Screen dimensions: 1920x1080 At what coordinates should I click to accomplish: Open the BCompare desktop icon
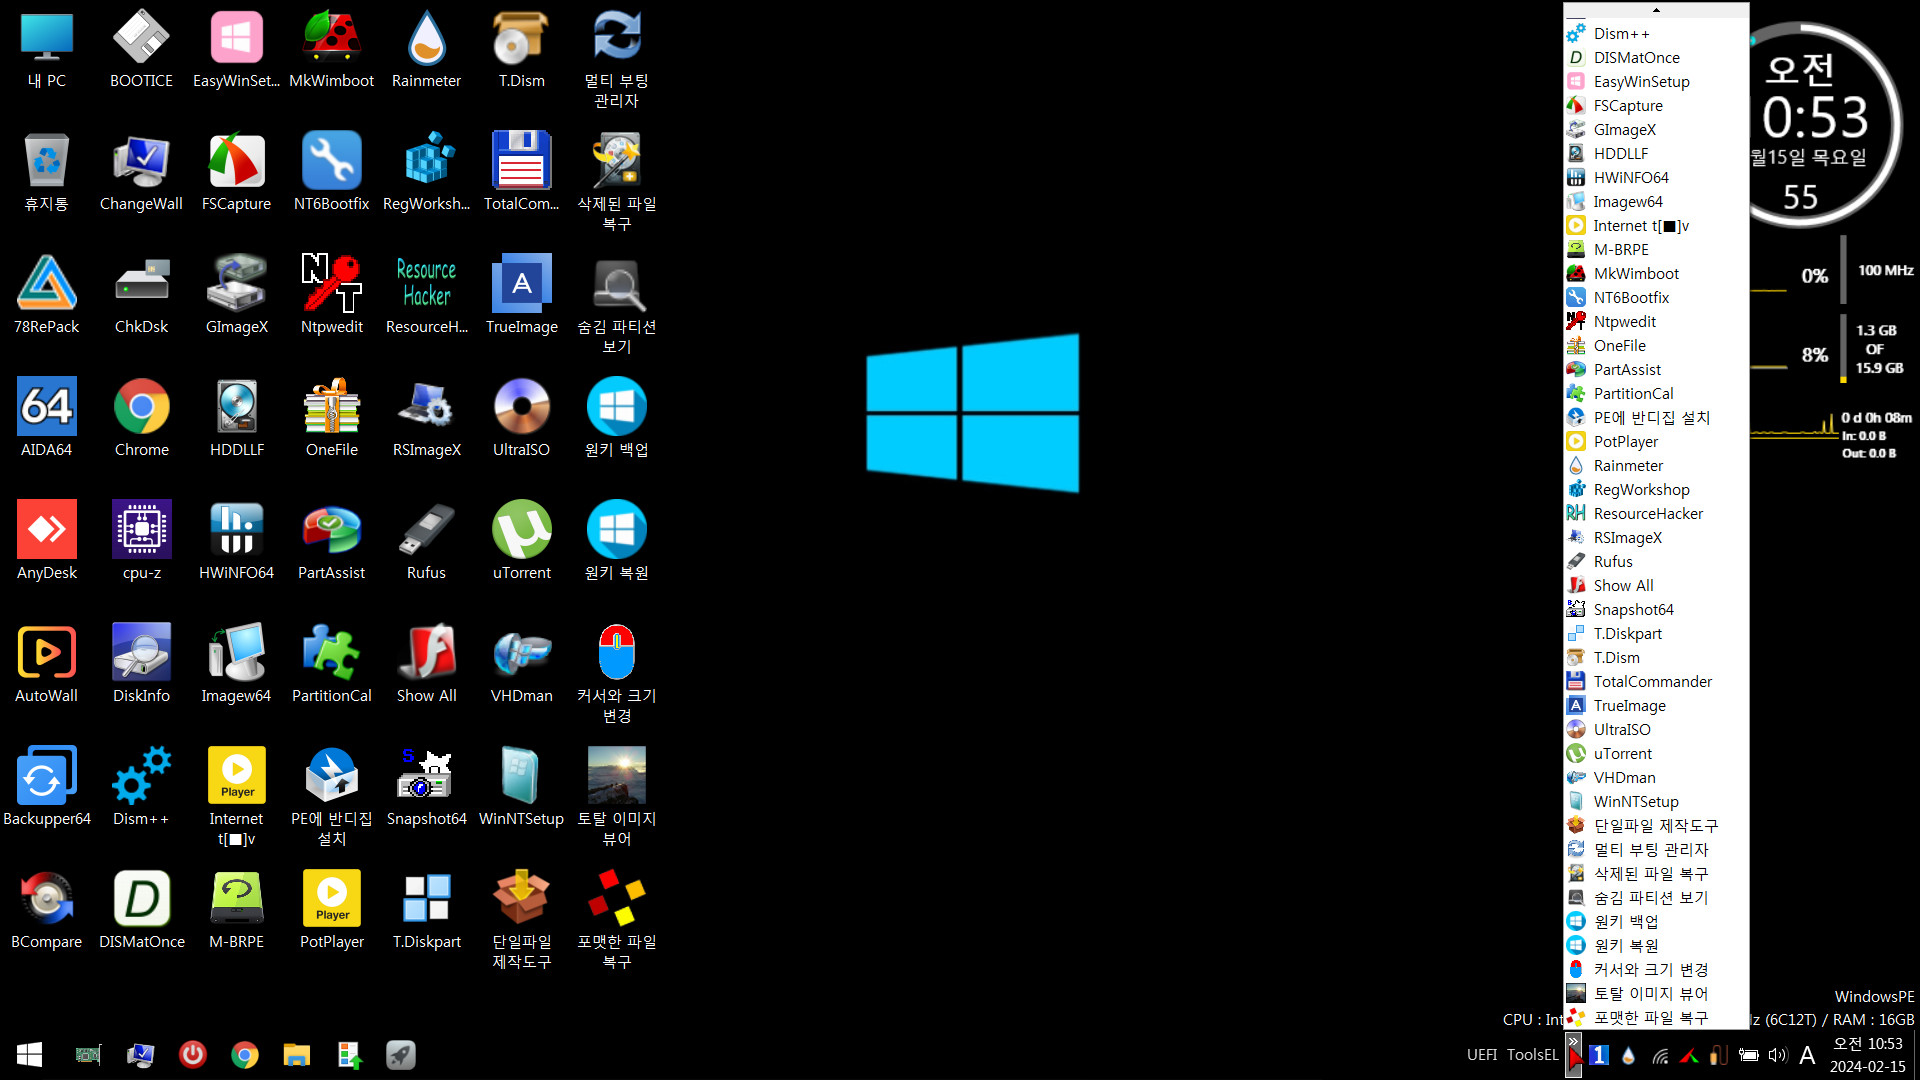[x=46, y=911]
